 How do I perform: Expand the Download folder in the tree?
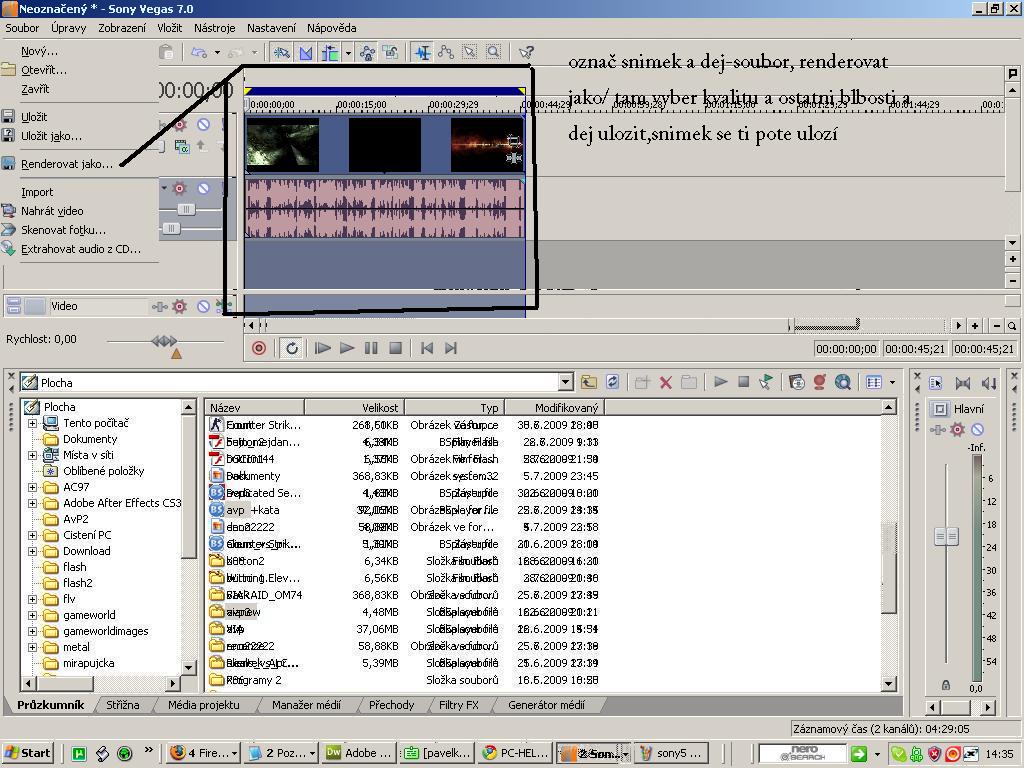(x=32, y=551)
